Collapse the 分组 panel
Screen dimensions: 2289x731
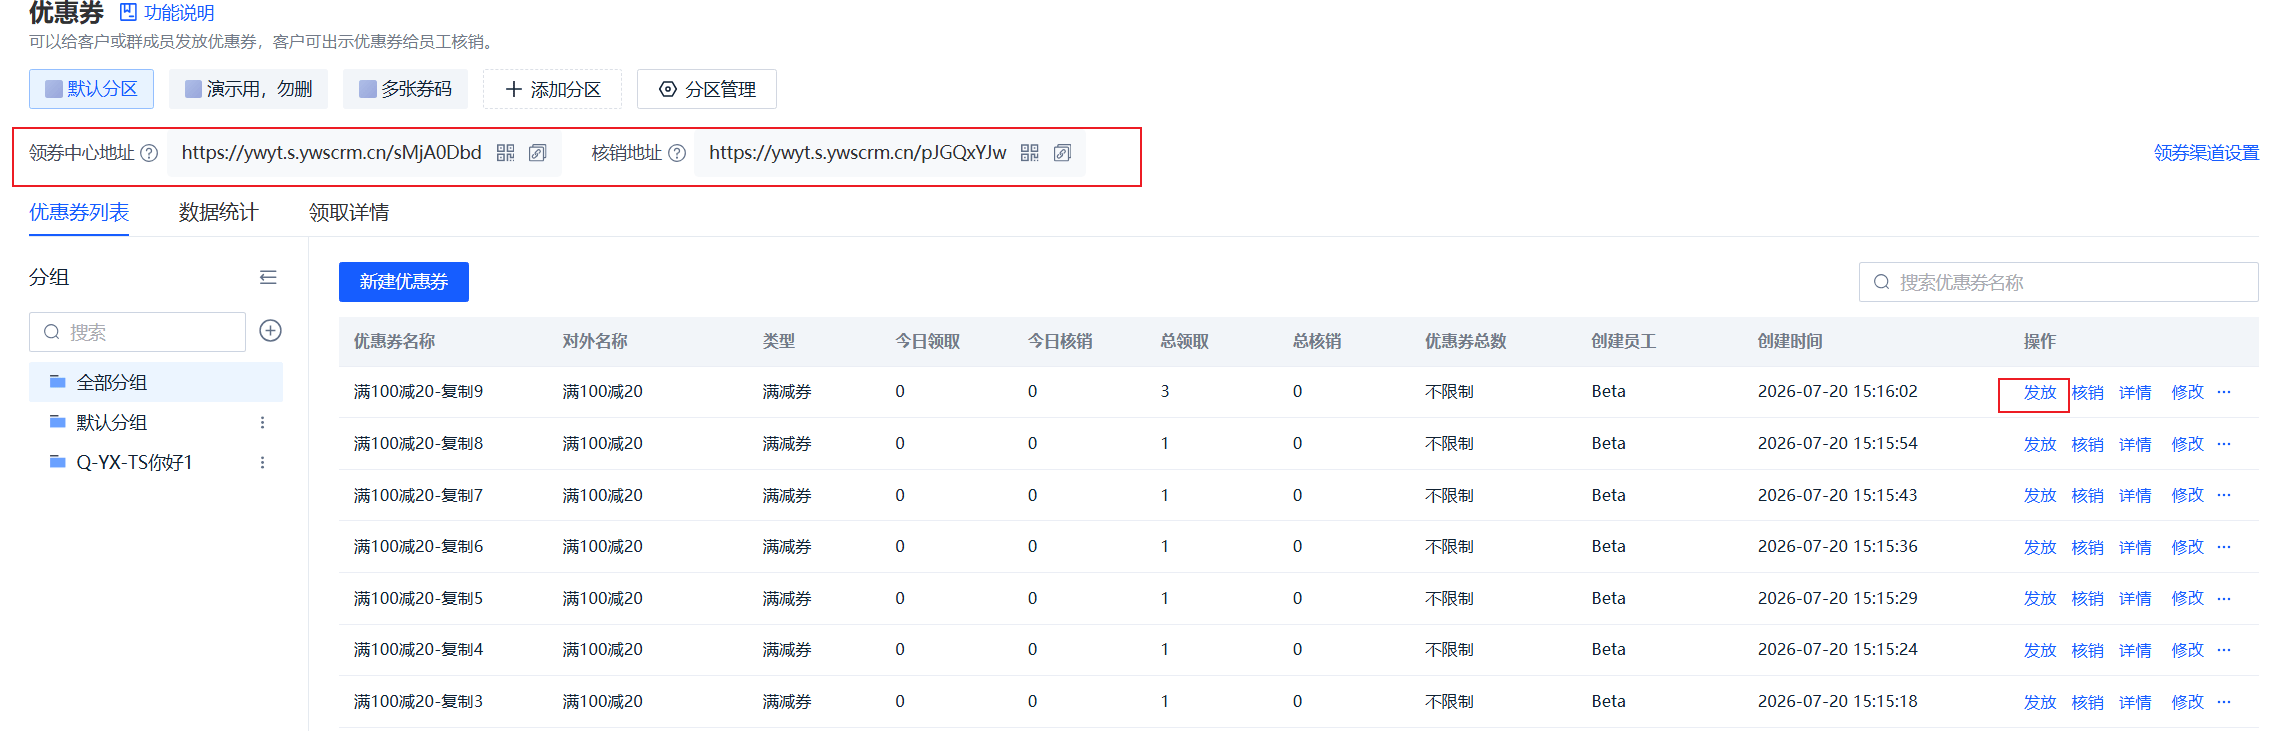coord(268,277)
